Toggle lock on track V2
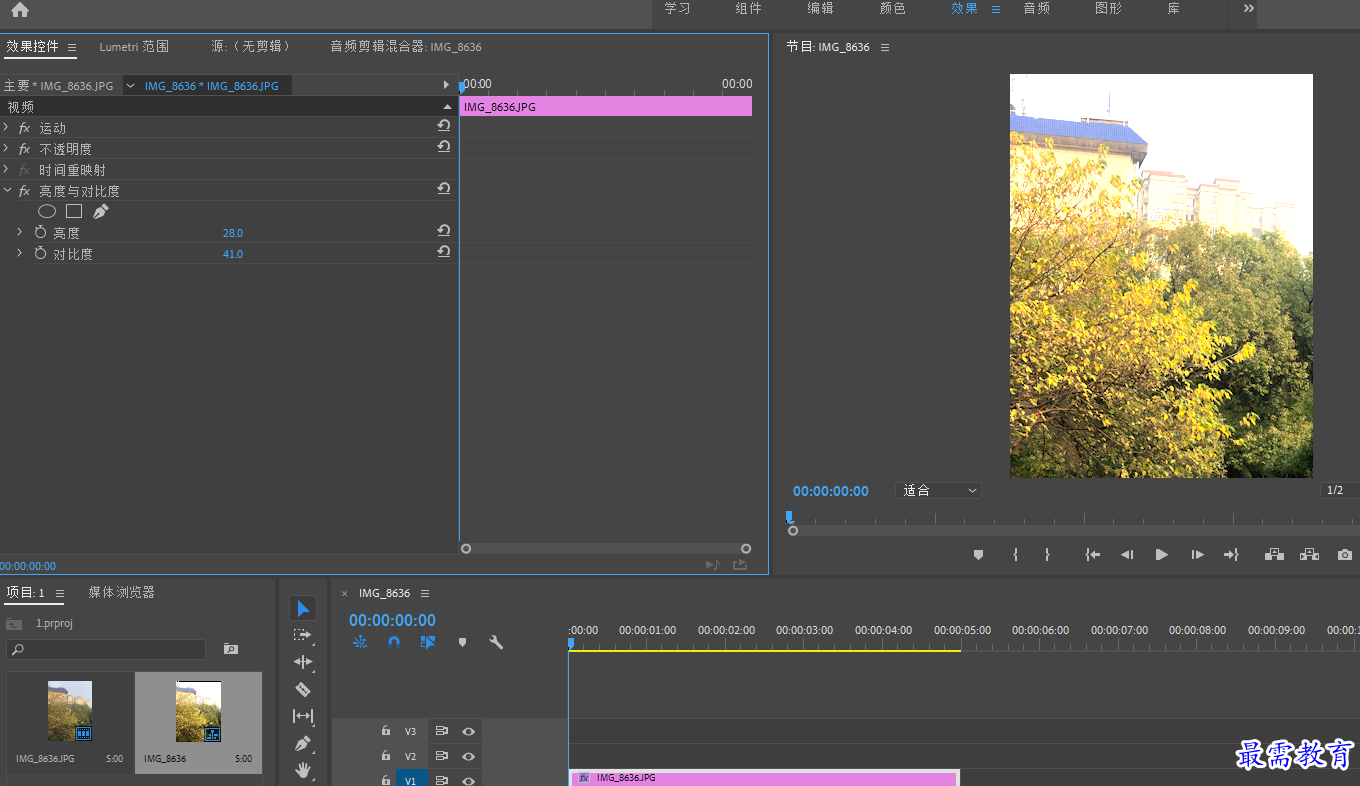 (386, 756)
